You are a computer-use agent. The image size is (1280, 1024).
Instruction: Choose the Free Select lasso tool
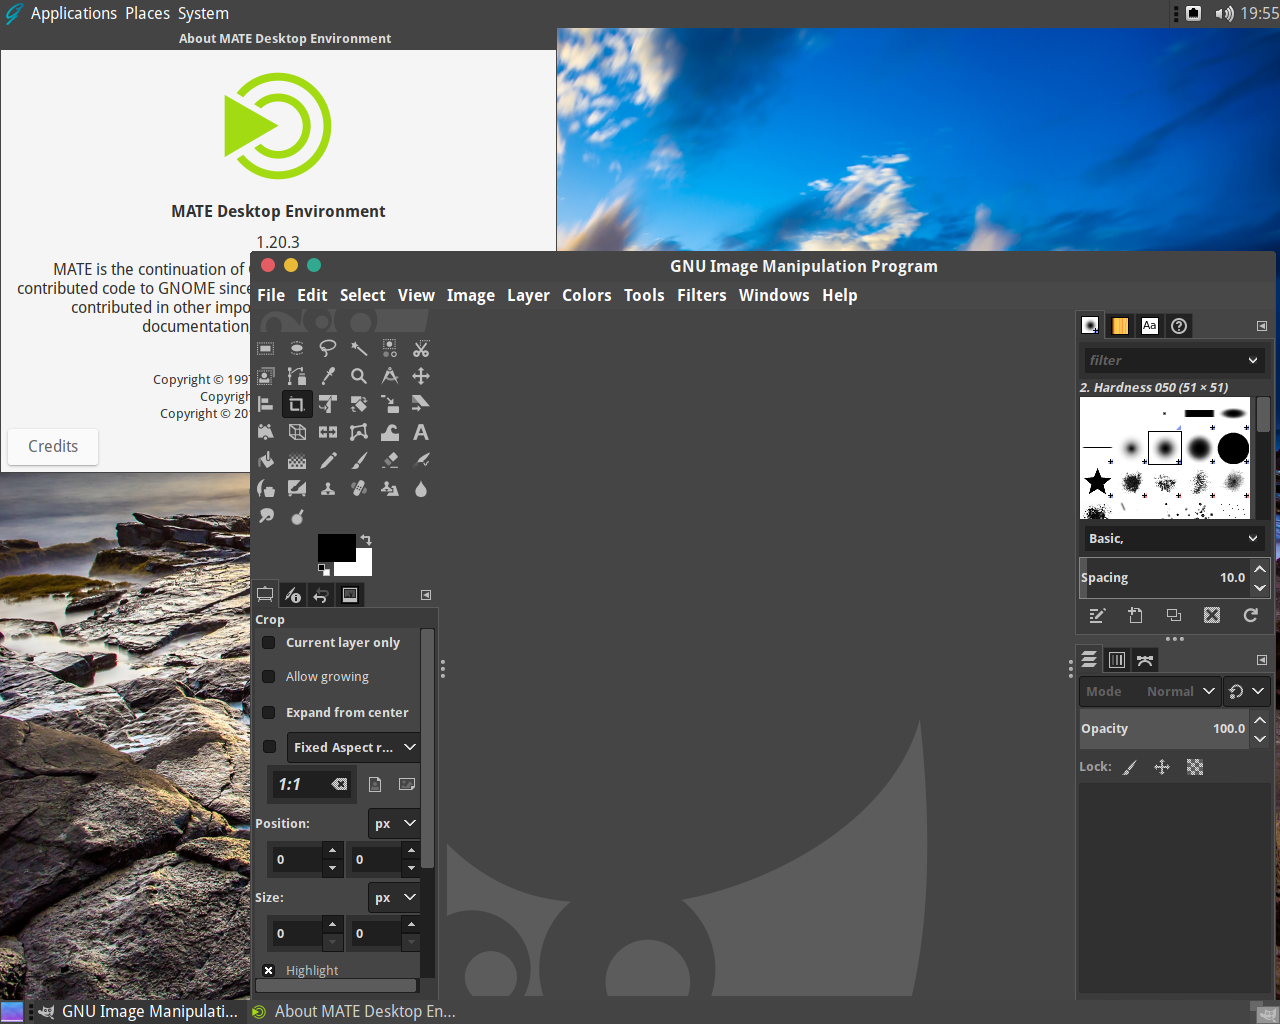coord(328,348)
